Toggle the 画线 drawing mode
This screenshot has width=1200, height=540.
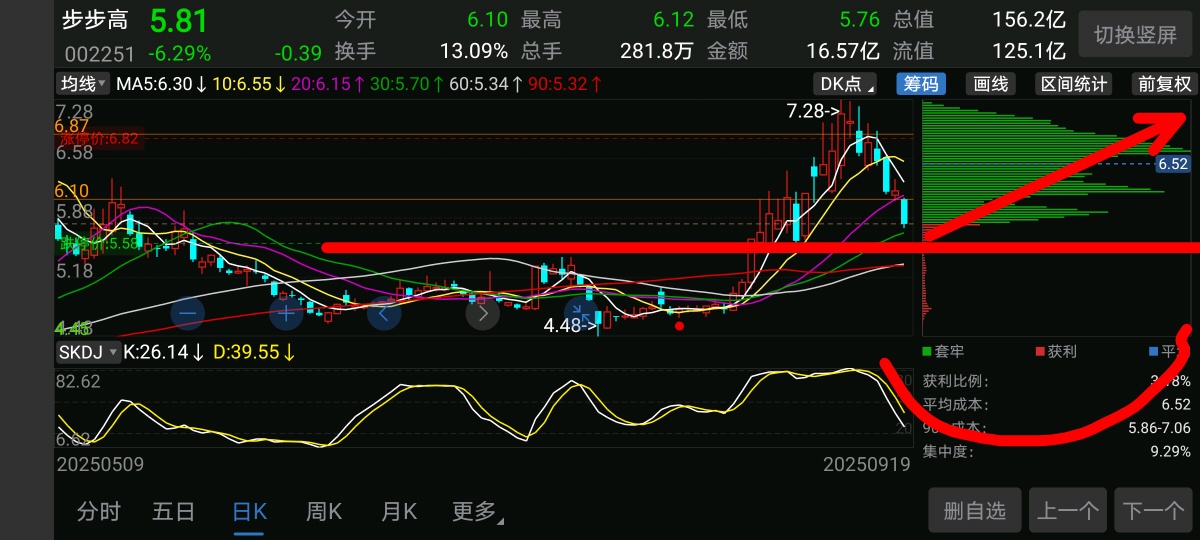pos(991,84)
